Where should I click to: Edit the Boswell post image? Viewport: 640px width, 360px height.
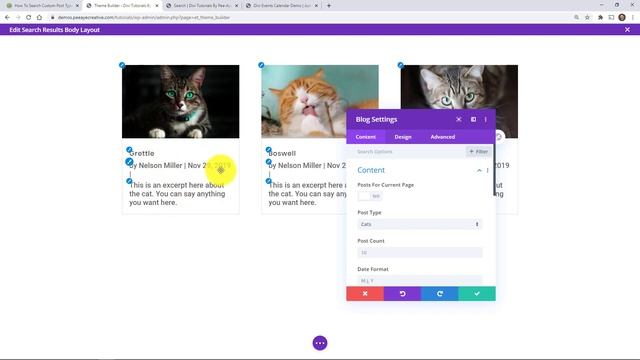(x=261, y=65)
